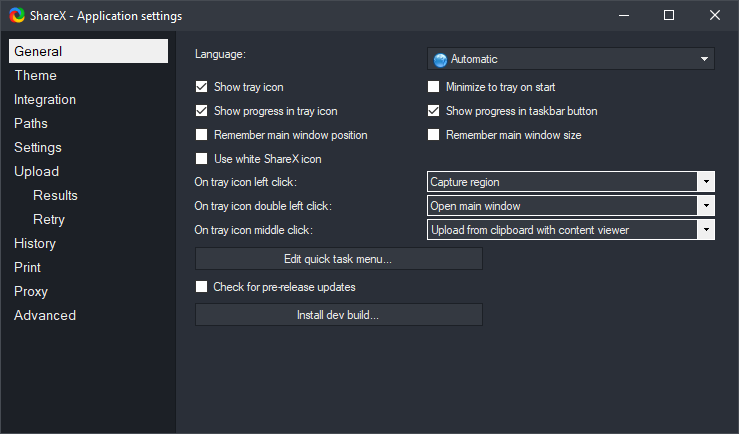Switch to the Theme settings section
Screen dimensions: 739x434
click(35, 75)
